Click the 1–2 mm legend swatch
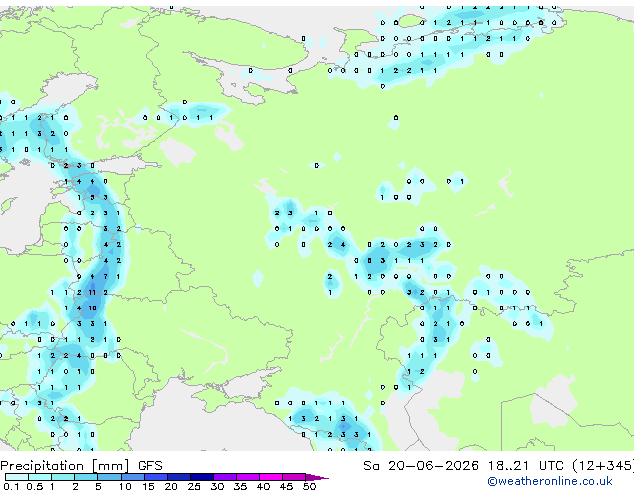 point(63,477)
